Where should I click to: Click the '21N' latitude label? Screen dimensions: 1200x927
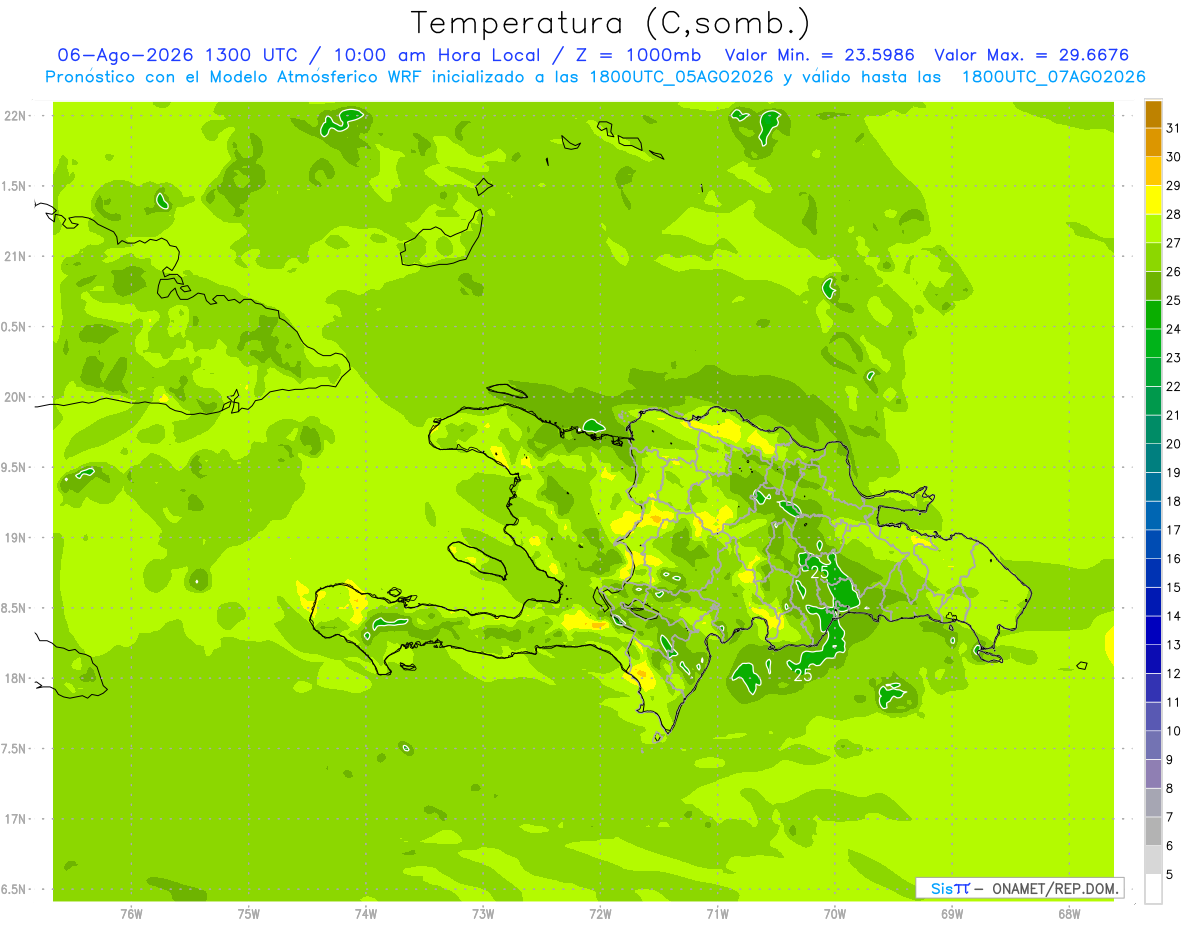[x=16, y=257]
